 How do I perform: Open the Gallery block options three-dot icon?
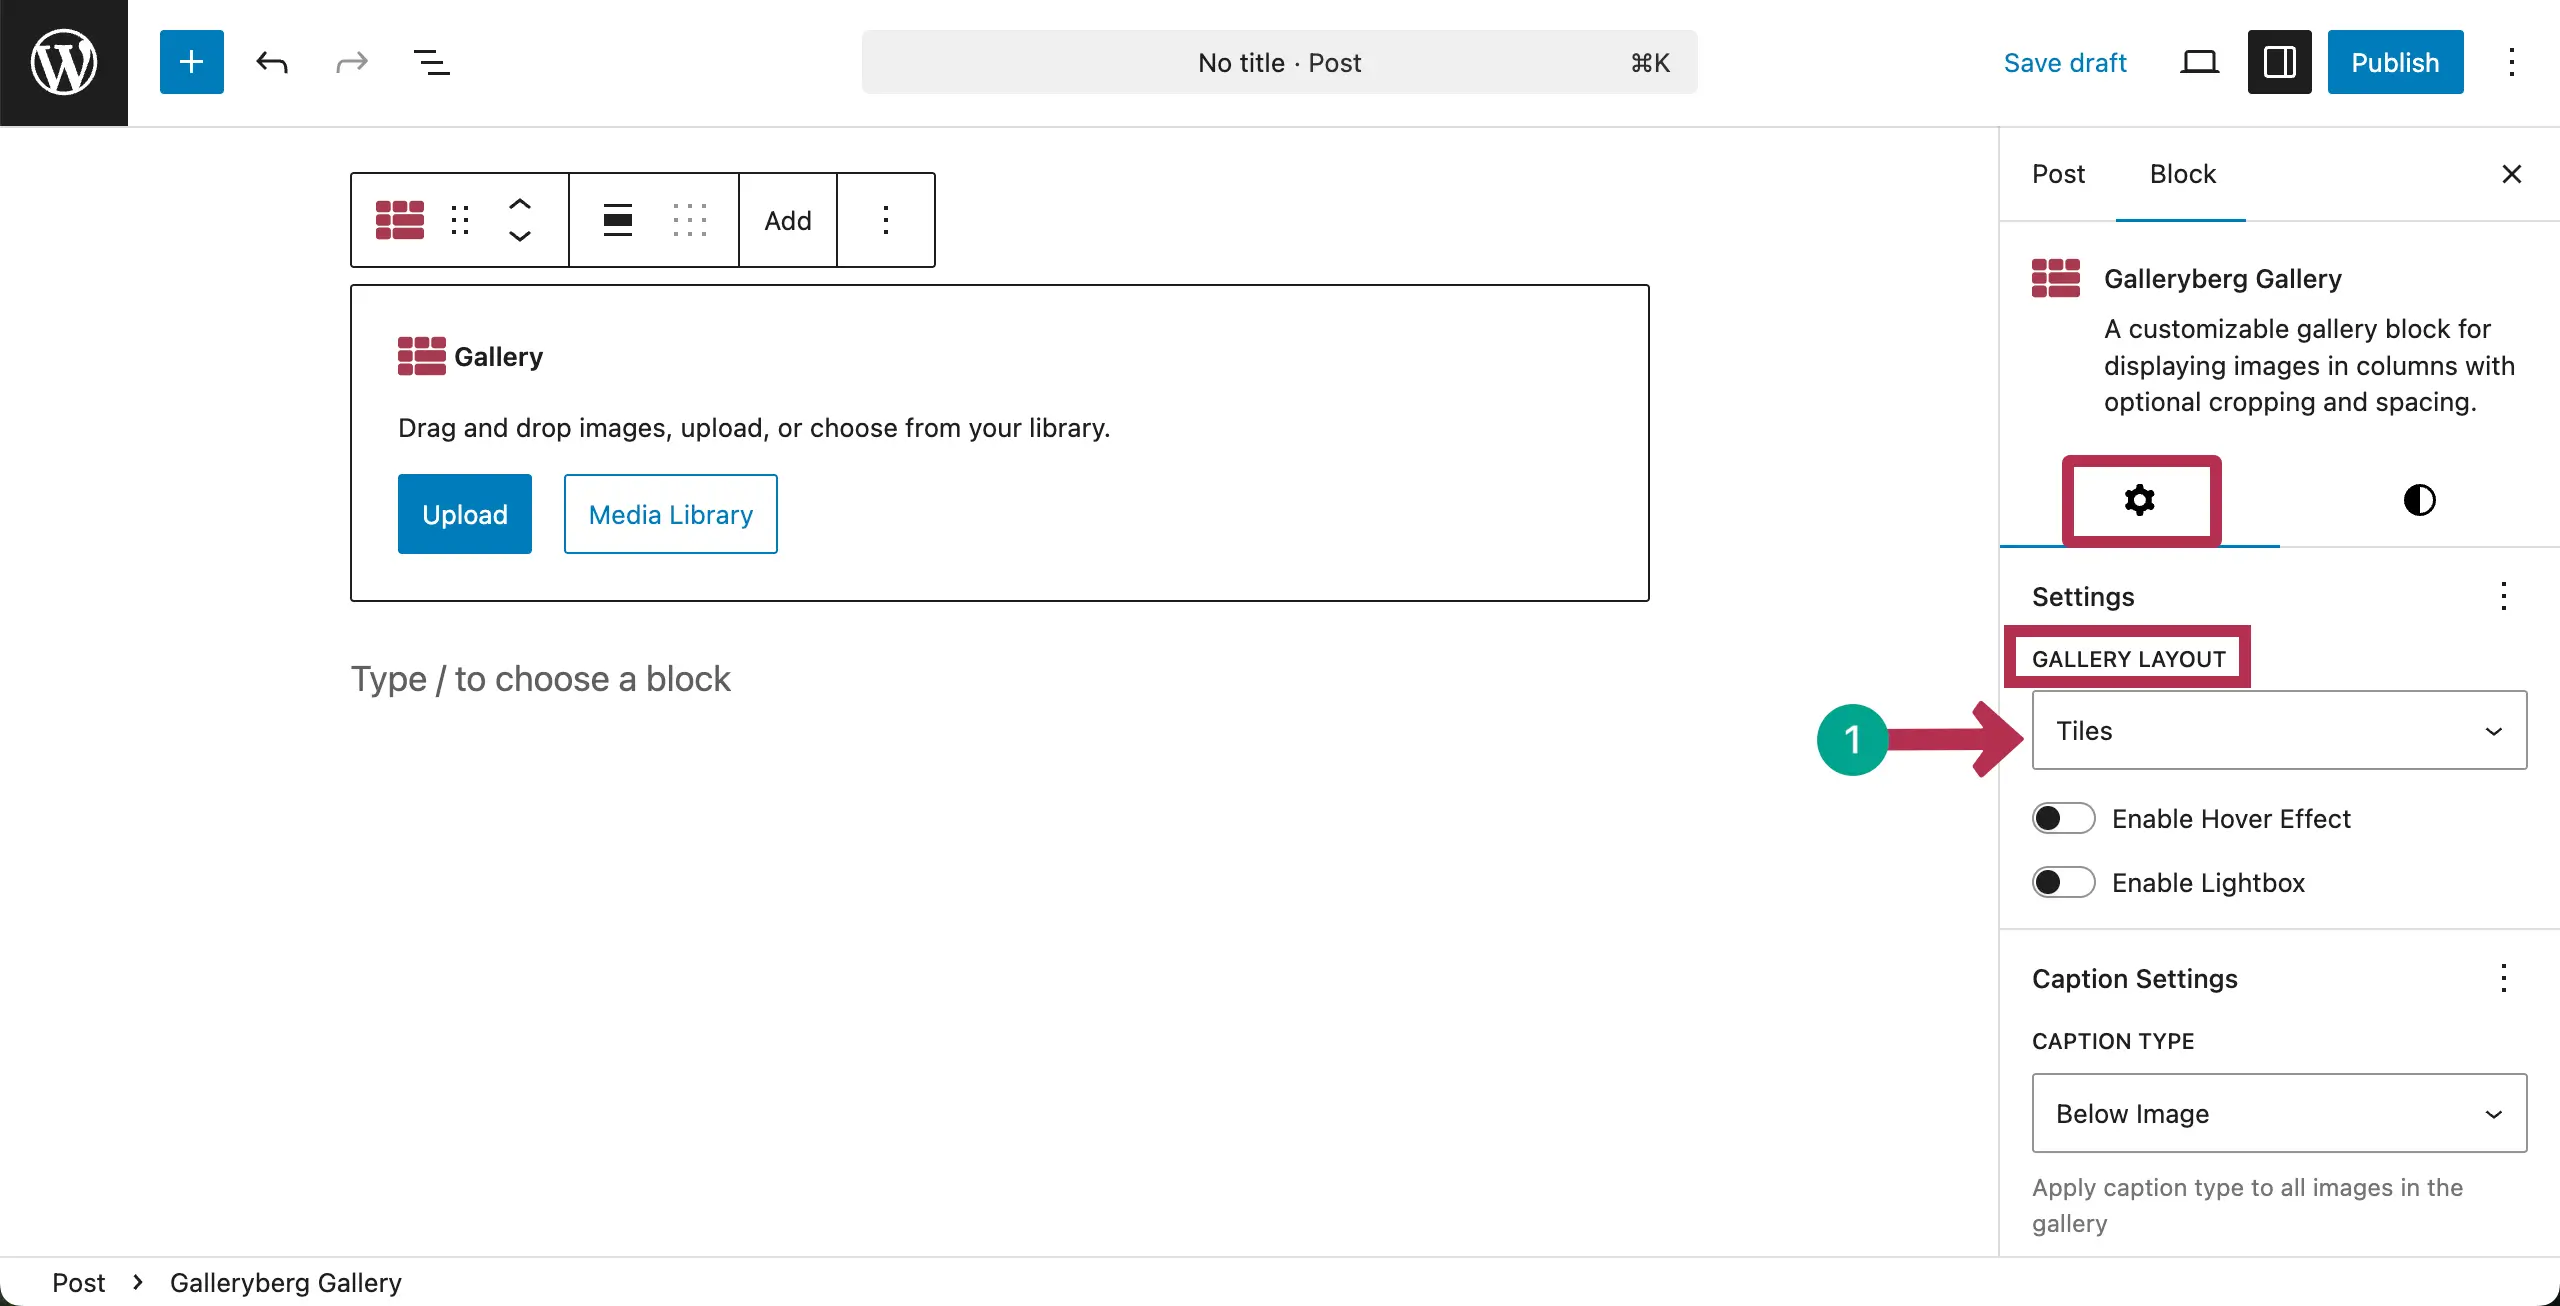point(886,220)
